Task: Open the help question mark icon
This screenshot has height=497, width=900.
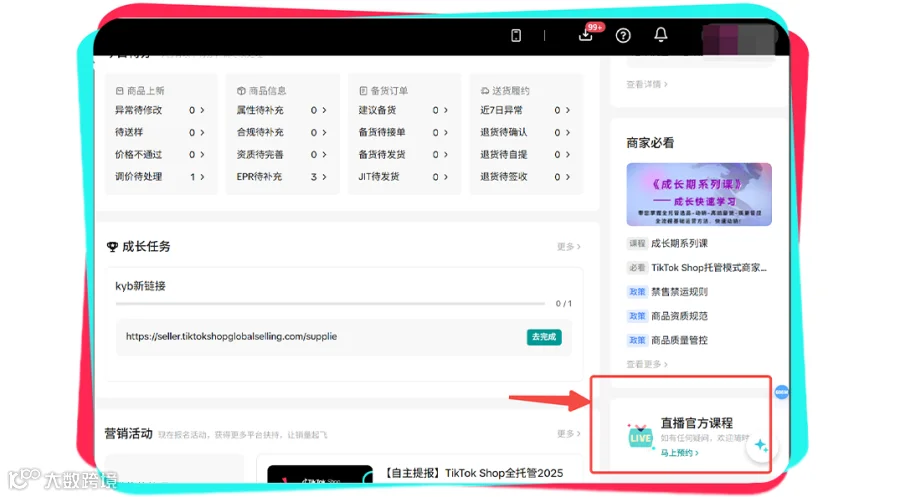Action: (623, 36)
